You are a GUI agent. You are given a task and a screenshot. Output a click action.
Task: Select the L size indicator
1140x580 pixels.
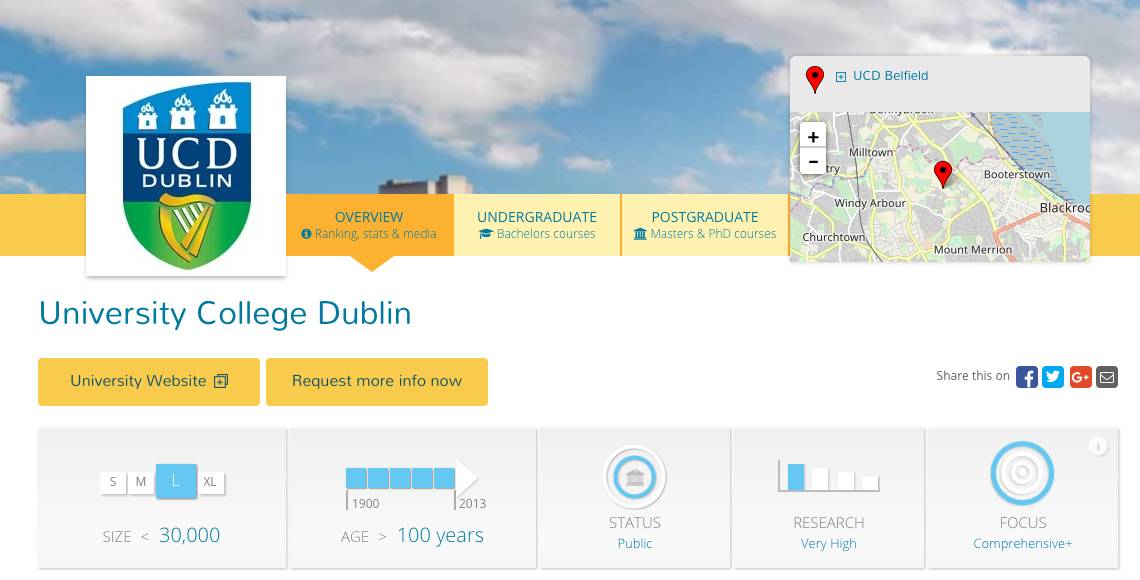click(176, 481)
